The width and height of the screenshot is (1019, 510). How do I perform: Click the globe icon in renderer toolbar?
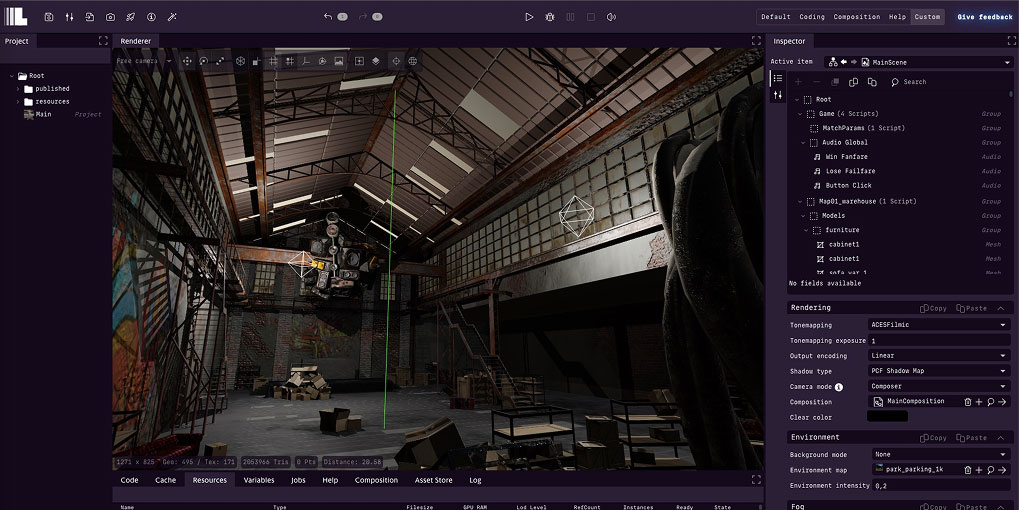413,61
